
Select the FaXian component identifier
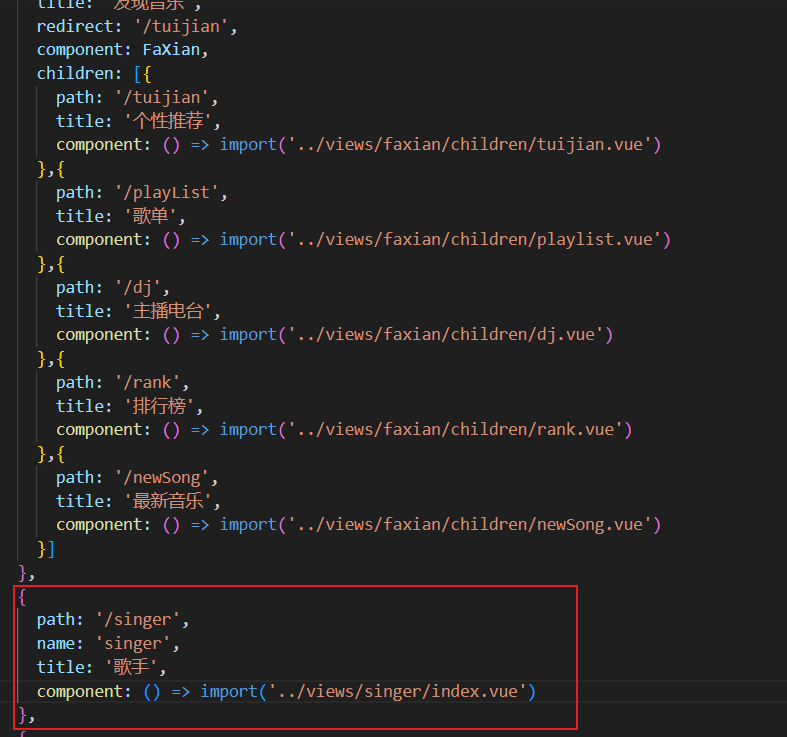tap(171, 50)
